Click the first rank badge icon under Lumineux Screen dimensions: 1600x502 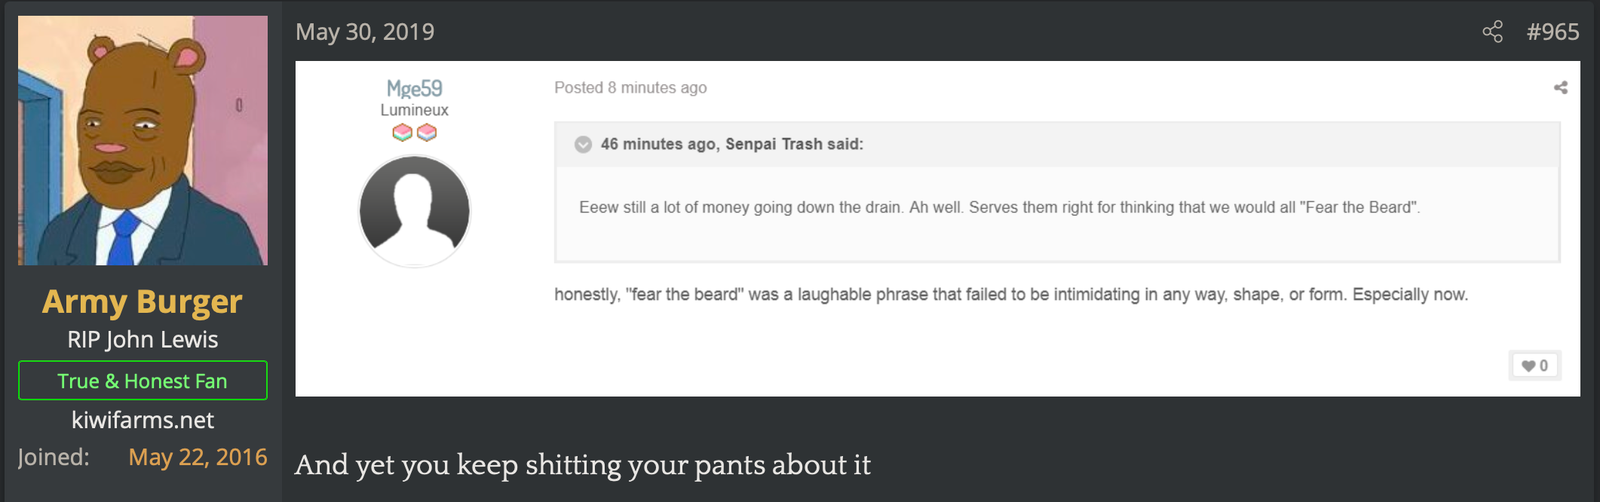(402, 132)
